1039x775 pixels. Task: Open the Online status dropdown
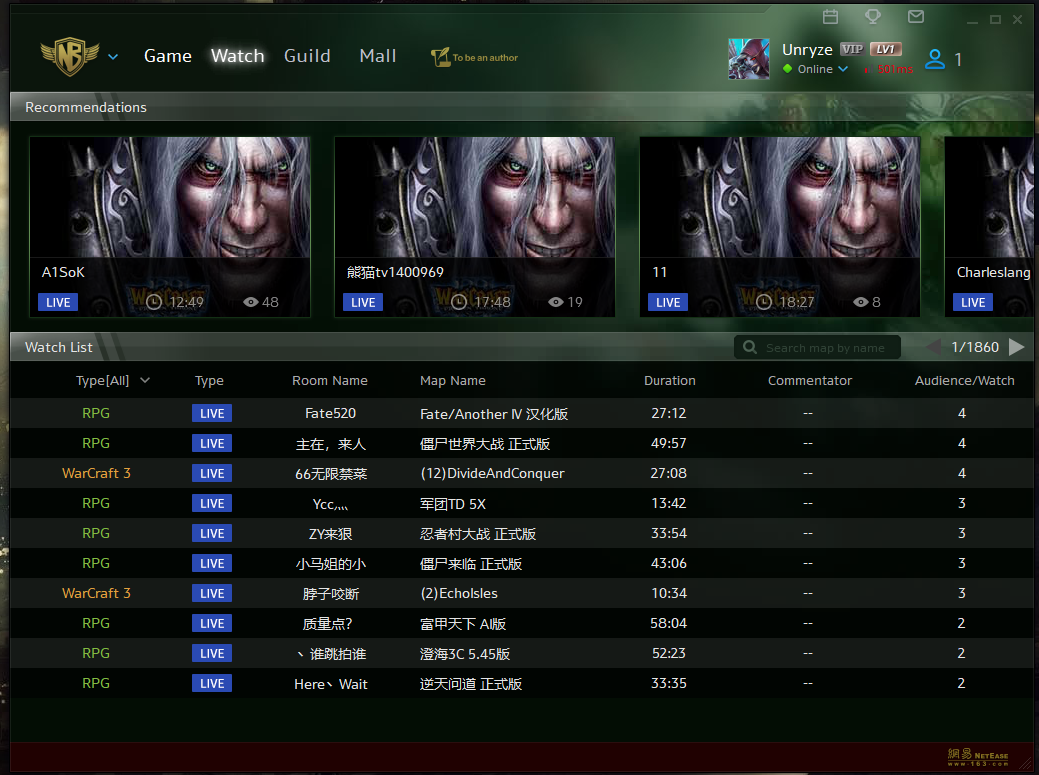coord(843,69)
